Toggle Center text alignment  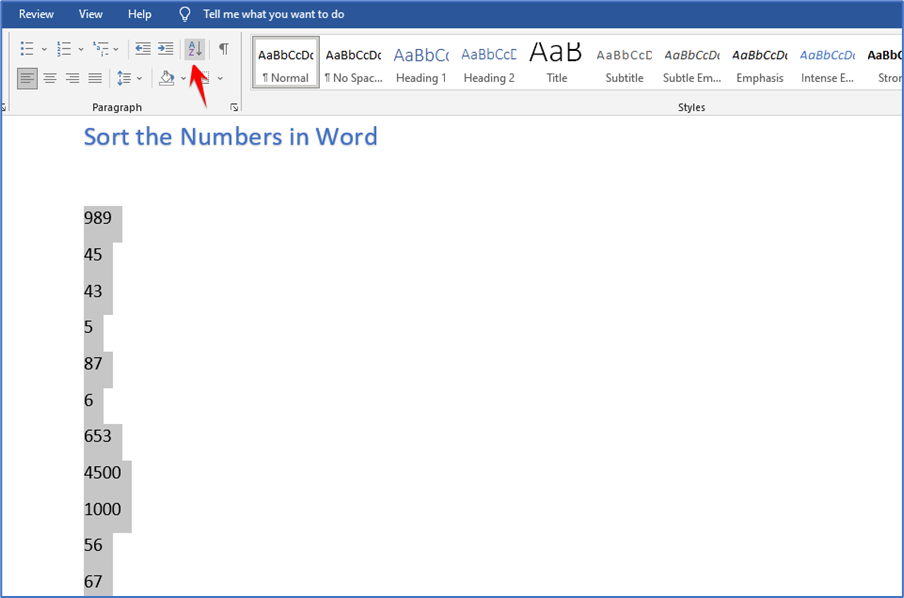click(x=49, y=78)
